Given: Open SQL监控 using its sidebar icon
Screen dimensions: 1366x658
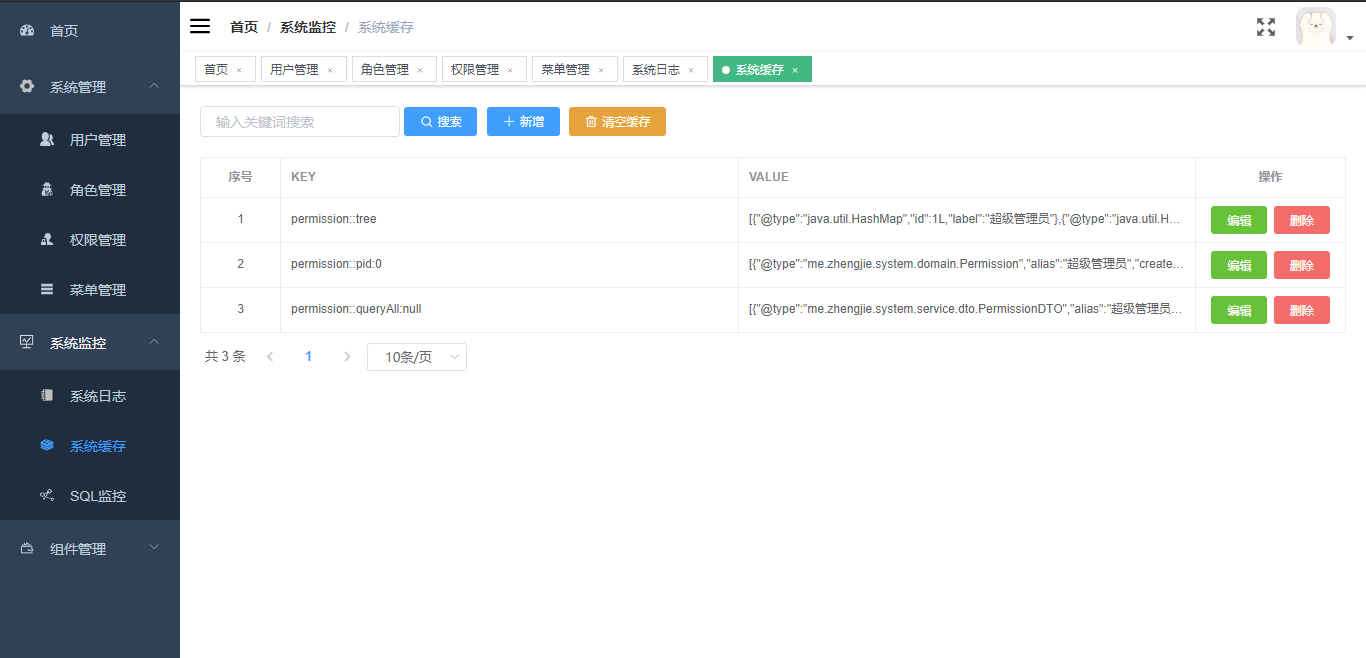Looking at the screenshot, I should [46, 495].
